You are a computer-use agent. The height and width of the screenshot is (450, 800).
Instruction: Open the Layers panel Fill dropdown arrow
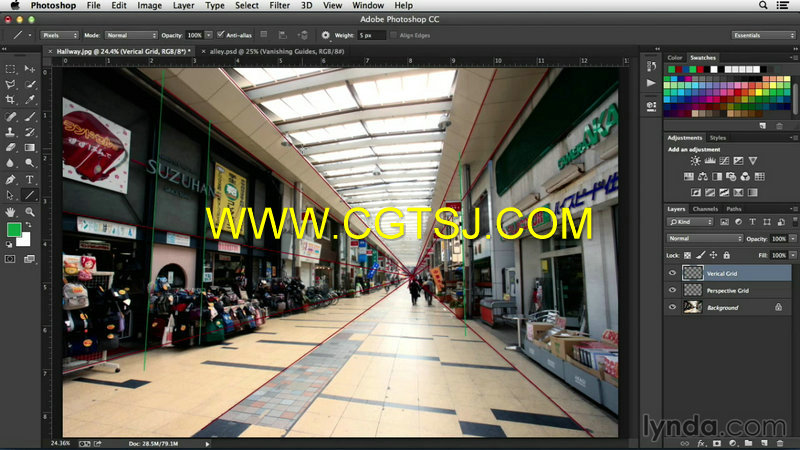pyautogui.click(x=792, y=255)
